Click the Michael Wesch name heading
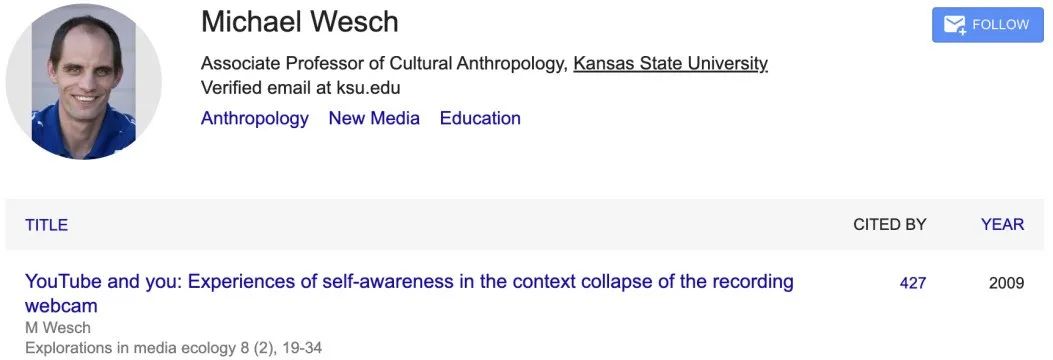 (300, 22)
